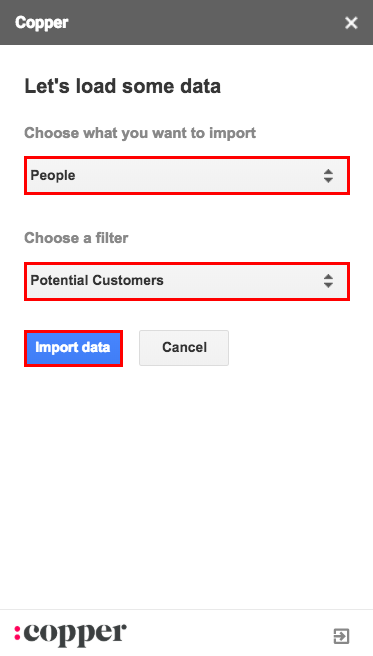Click the Copper title in the header

pos(41,23)
